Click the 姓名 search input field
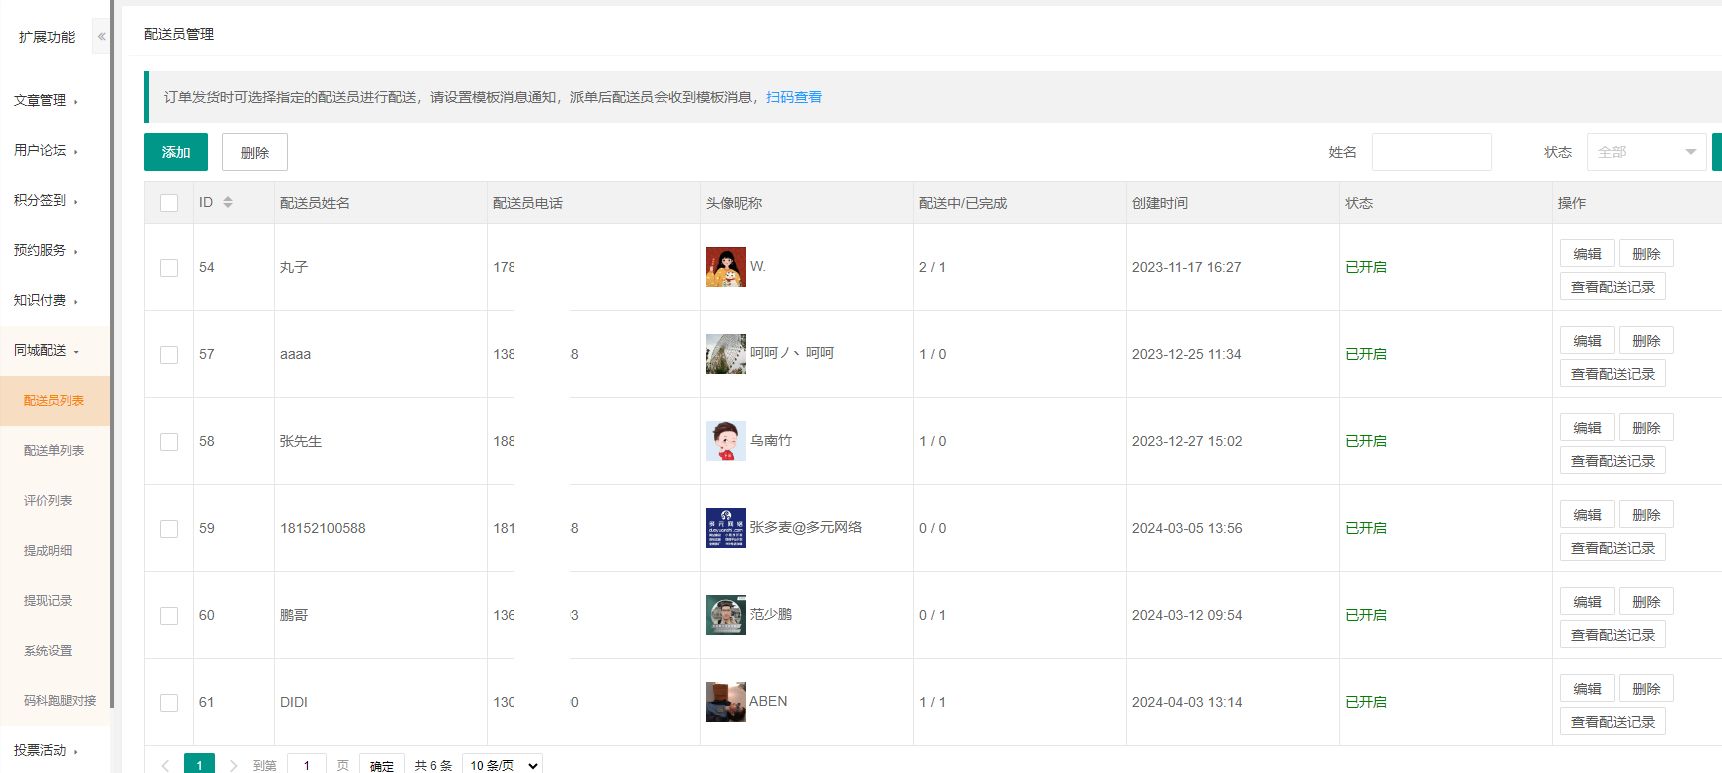Screen dimensions: 1722x773 click(1431, 152)
